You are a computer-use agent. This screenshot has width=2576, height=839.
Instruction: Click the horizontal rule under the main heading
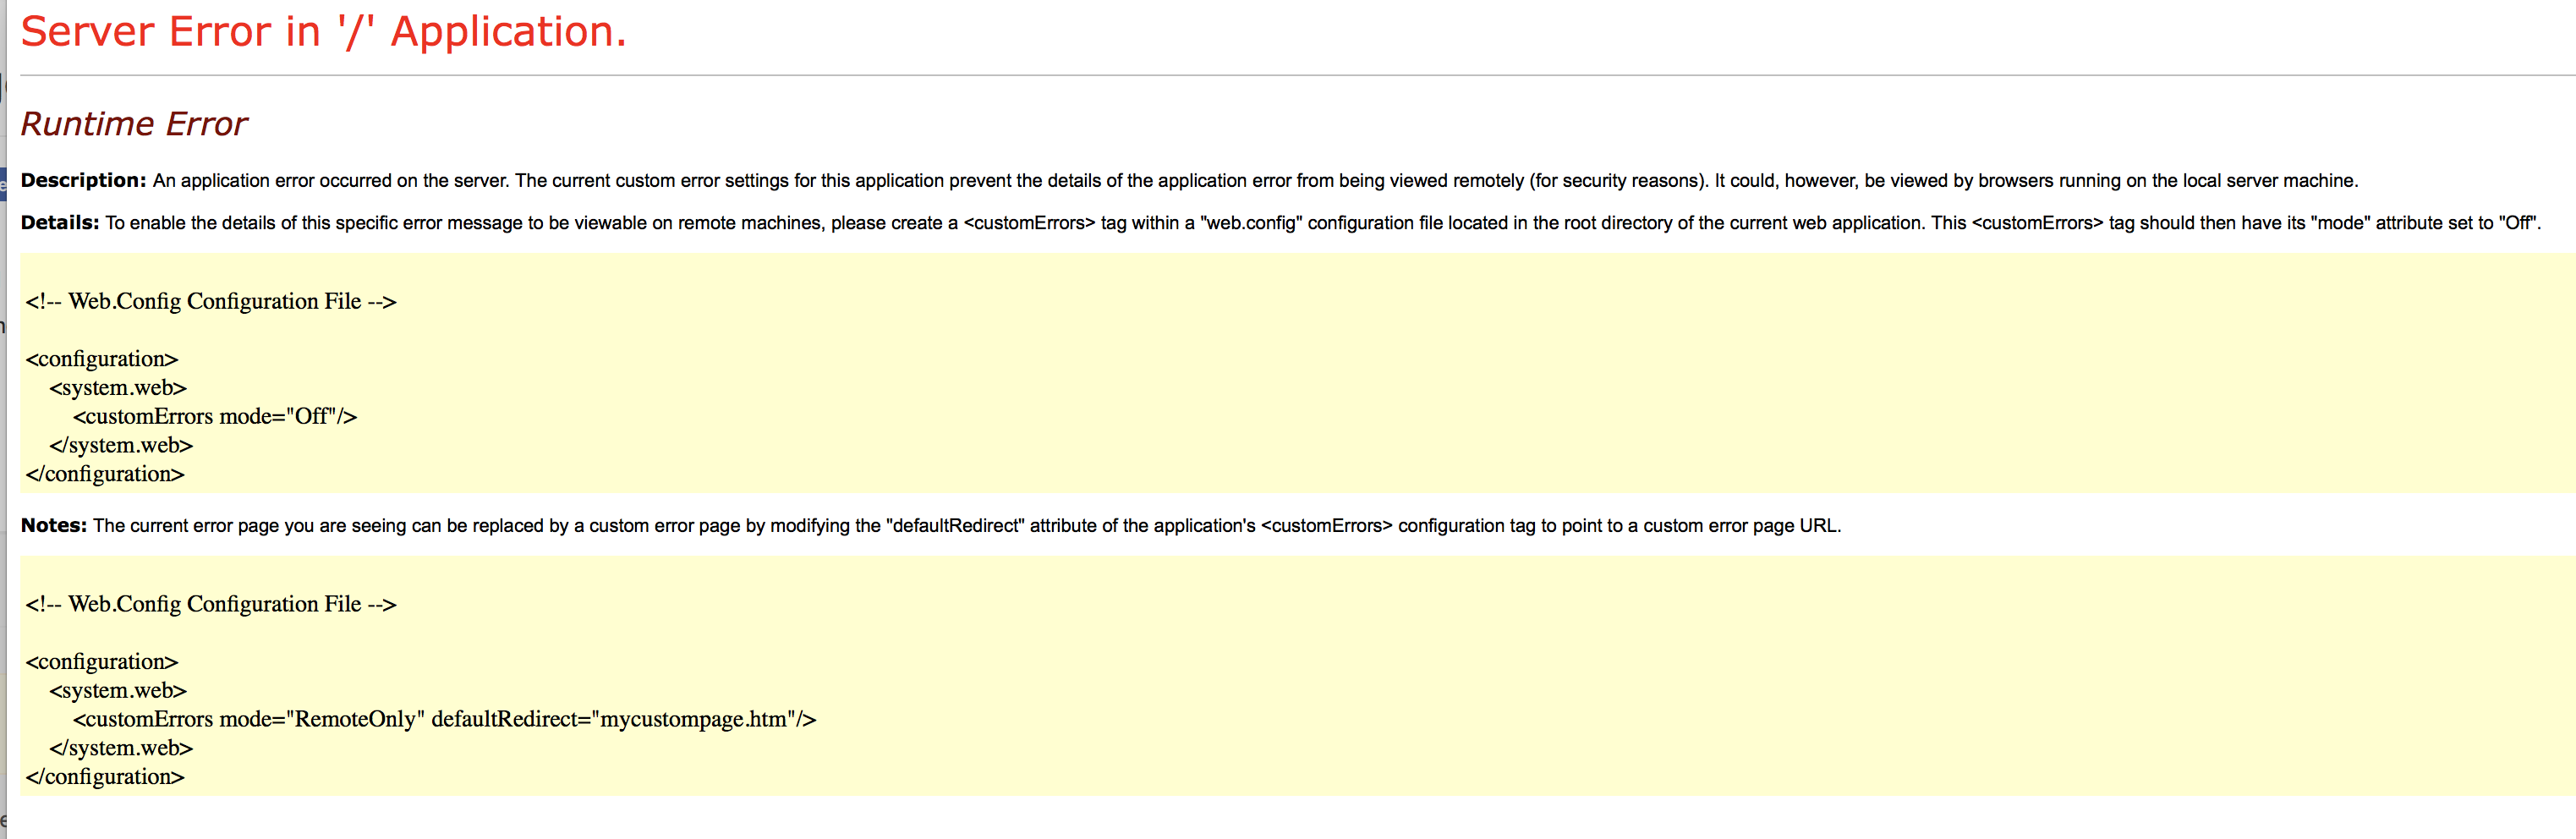coord(1298,75)
